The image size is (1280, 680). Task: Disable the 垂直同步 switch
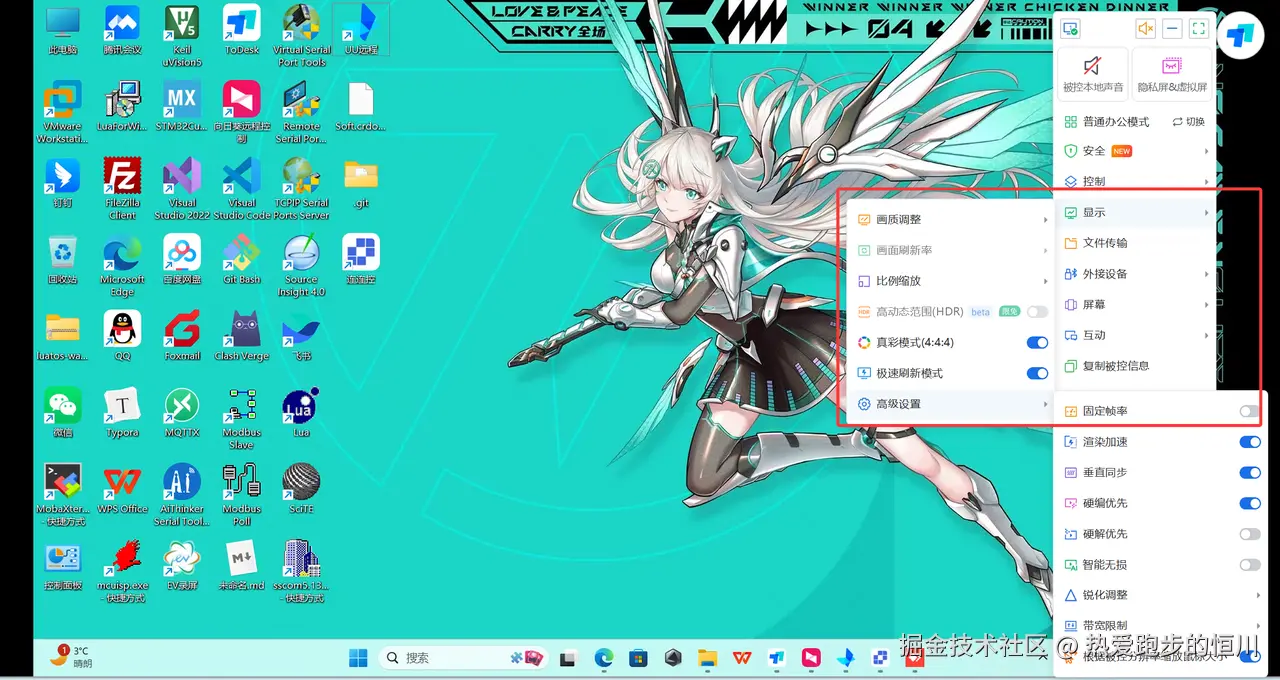coord(1249,473)
